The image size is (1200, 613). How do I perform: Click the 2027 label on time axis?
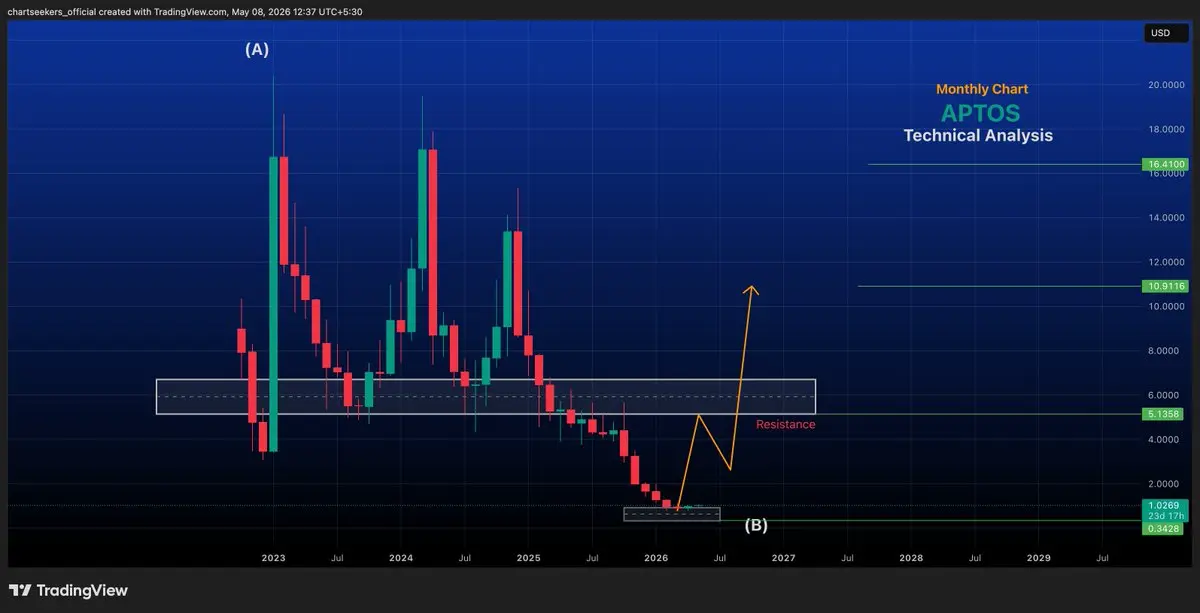click(x=784, y=557)
